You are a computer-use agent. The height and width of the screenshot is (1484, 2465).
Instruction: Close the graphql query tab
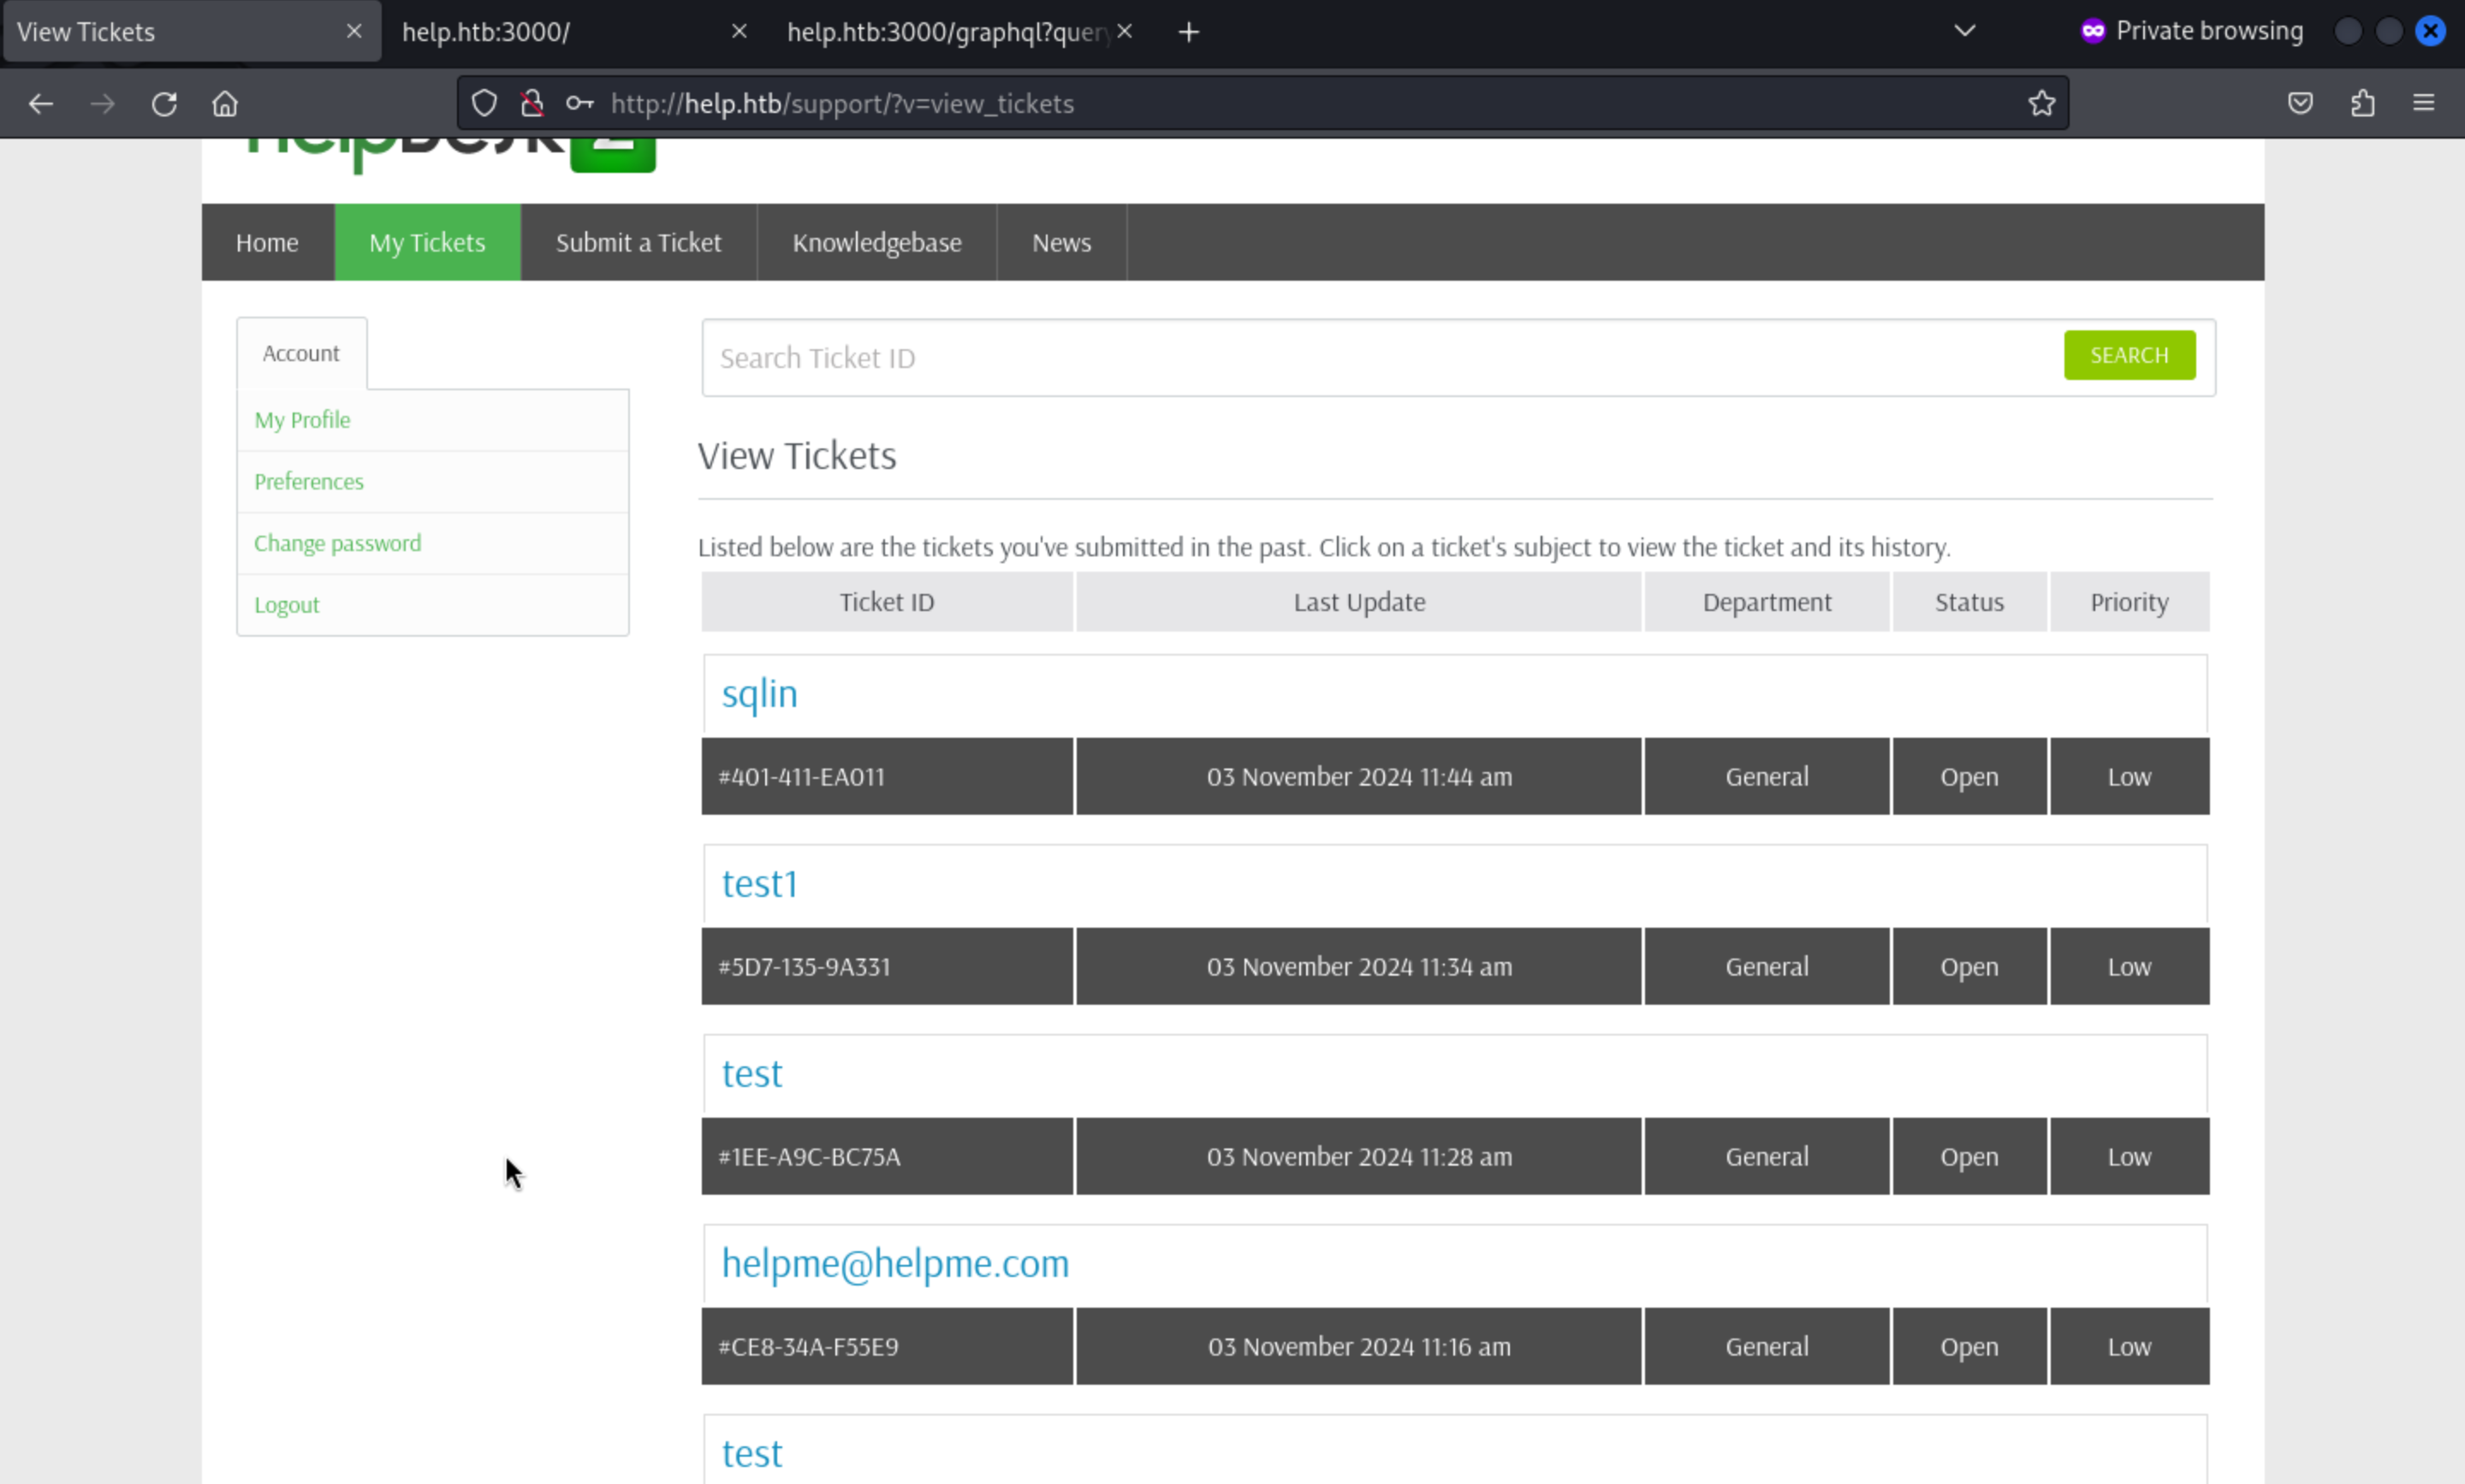(x=1125, y=32)
